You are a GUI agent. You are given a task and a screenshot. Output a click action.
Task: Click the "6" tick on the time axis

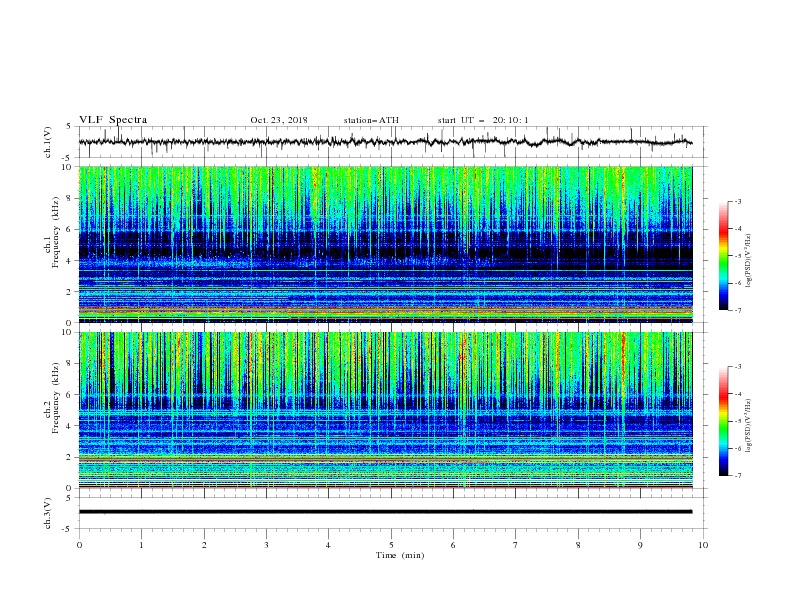[x=453, y=545]
